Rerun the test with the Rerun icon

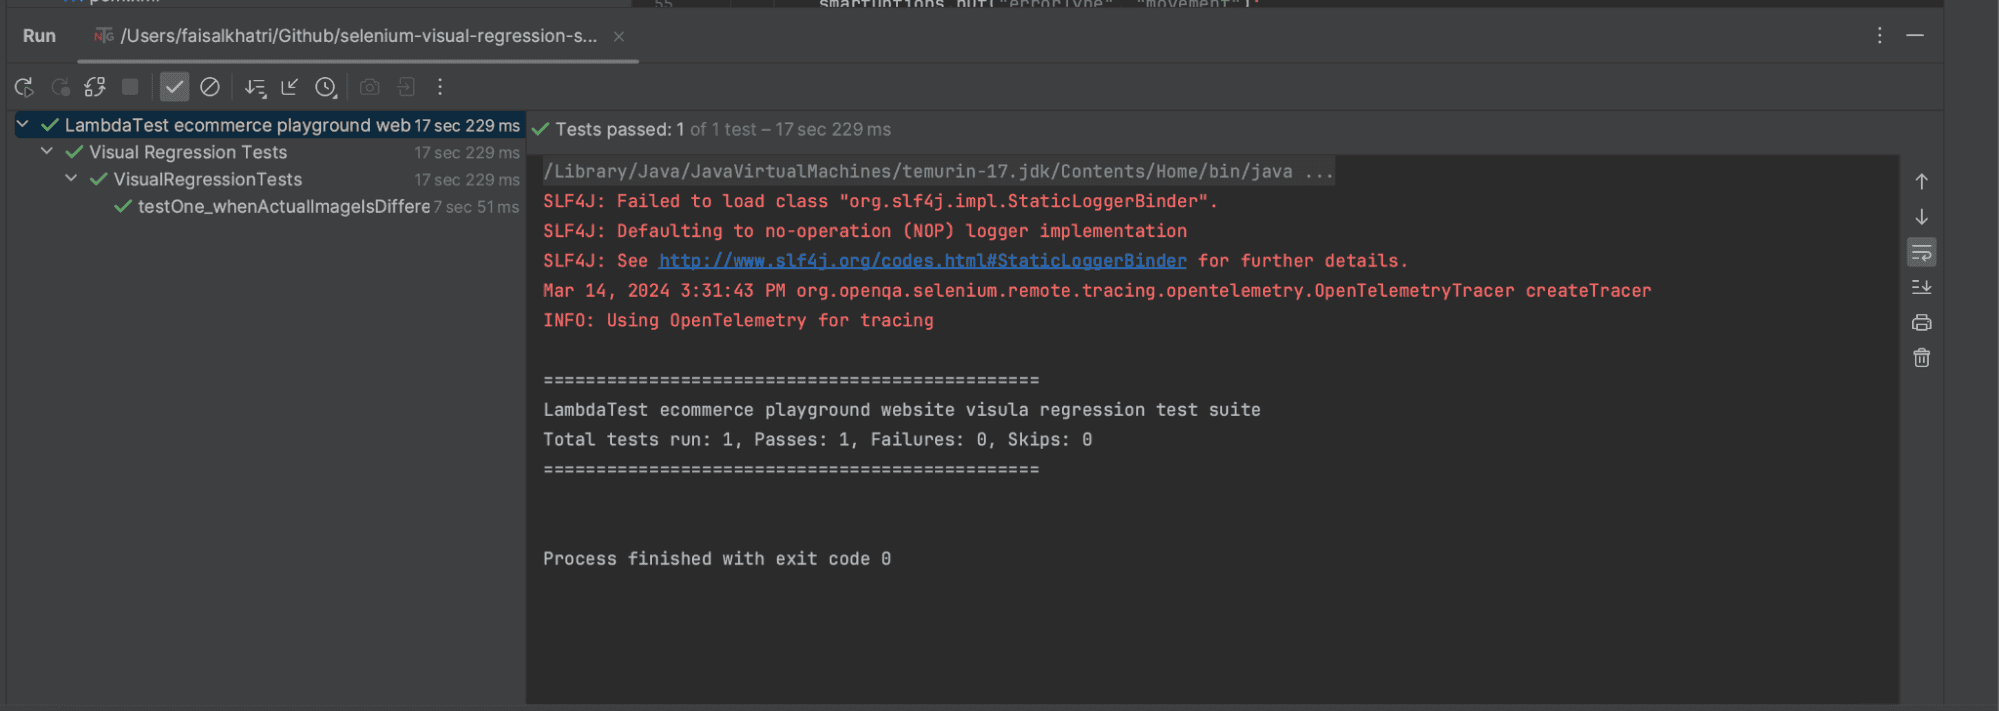pos(24,88)
